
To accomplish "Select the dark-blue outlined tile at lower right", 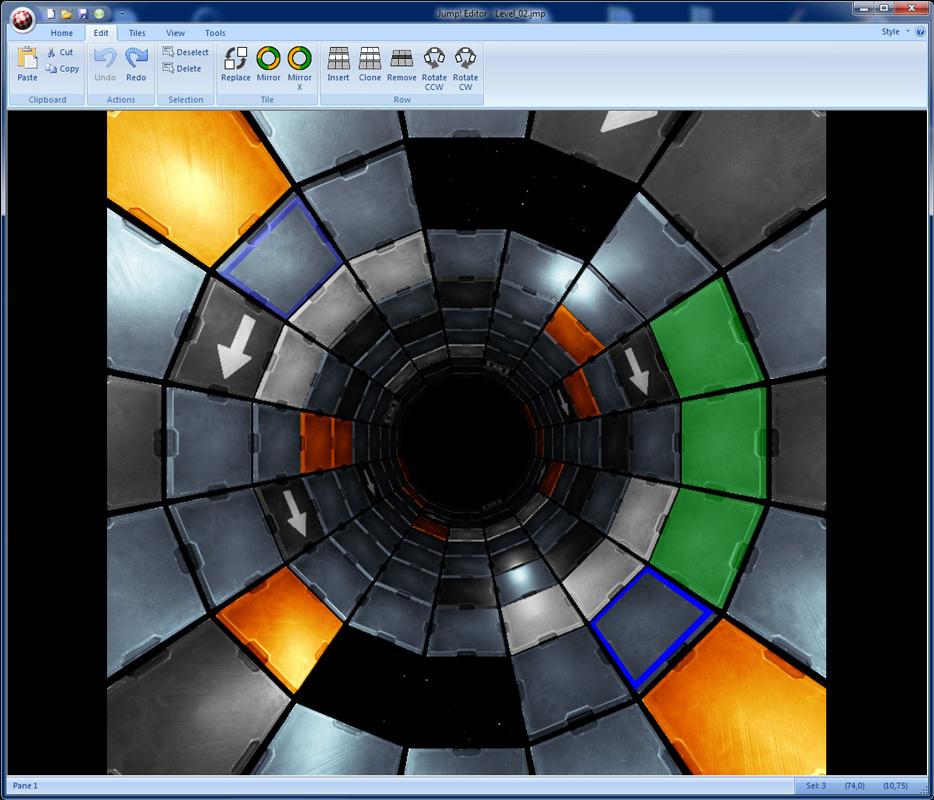I will pos(651,627).
